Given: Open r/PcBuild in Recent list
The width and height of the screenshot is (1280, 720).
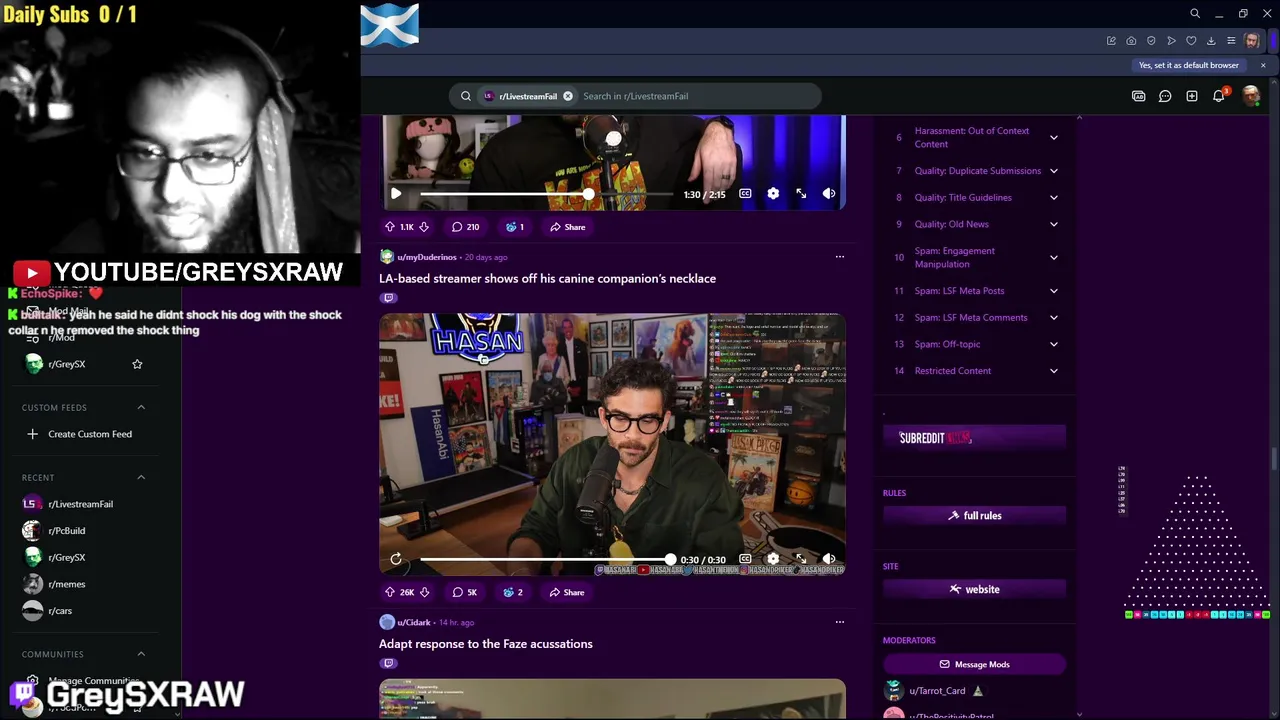Looking at the screenshot, I should click(x=66, y=531).
